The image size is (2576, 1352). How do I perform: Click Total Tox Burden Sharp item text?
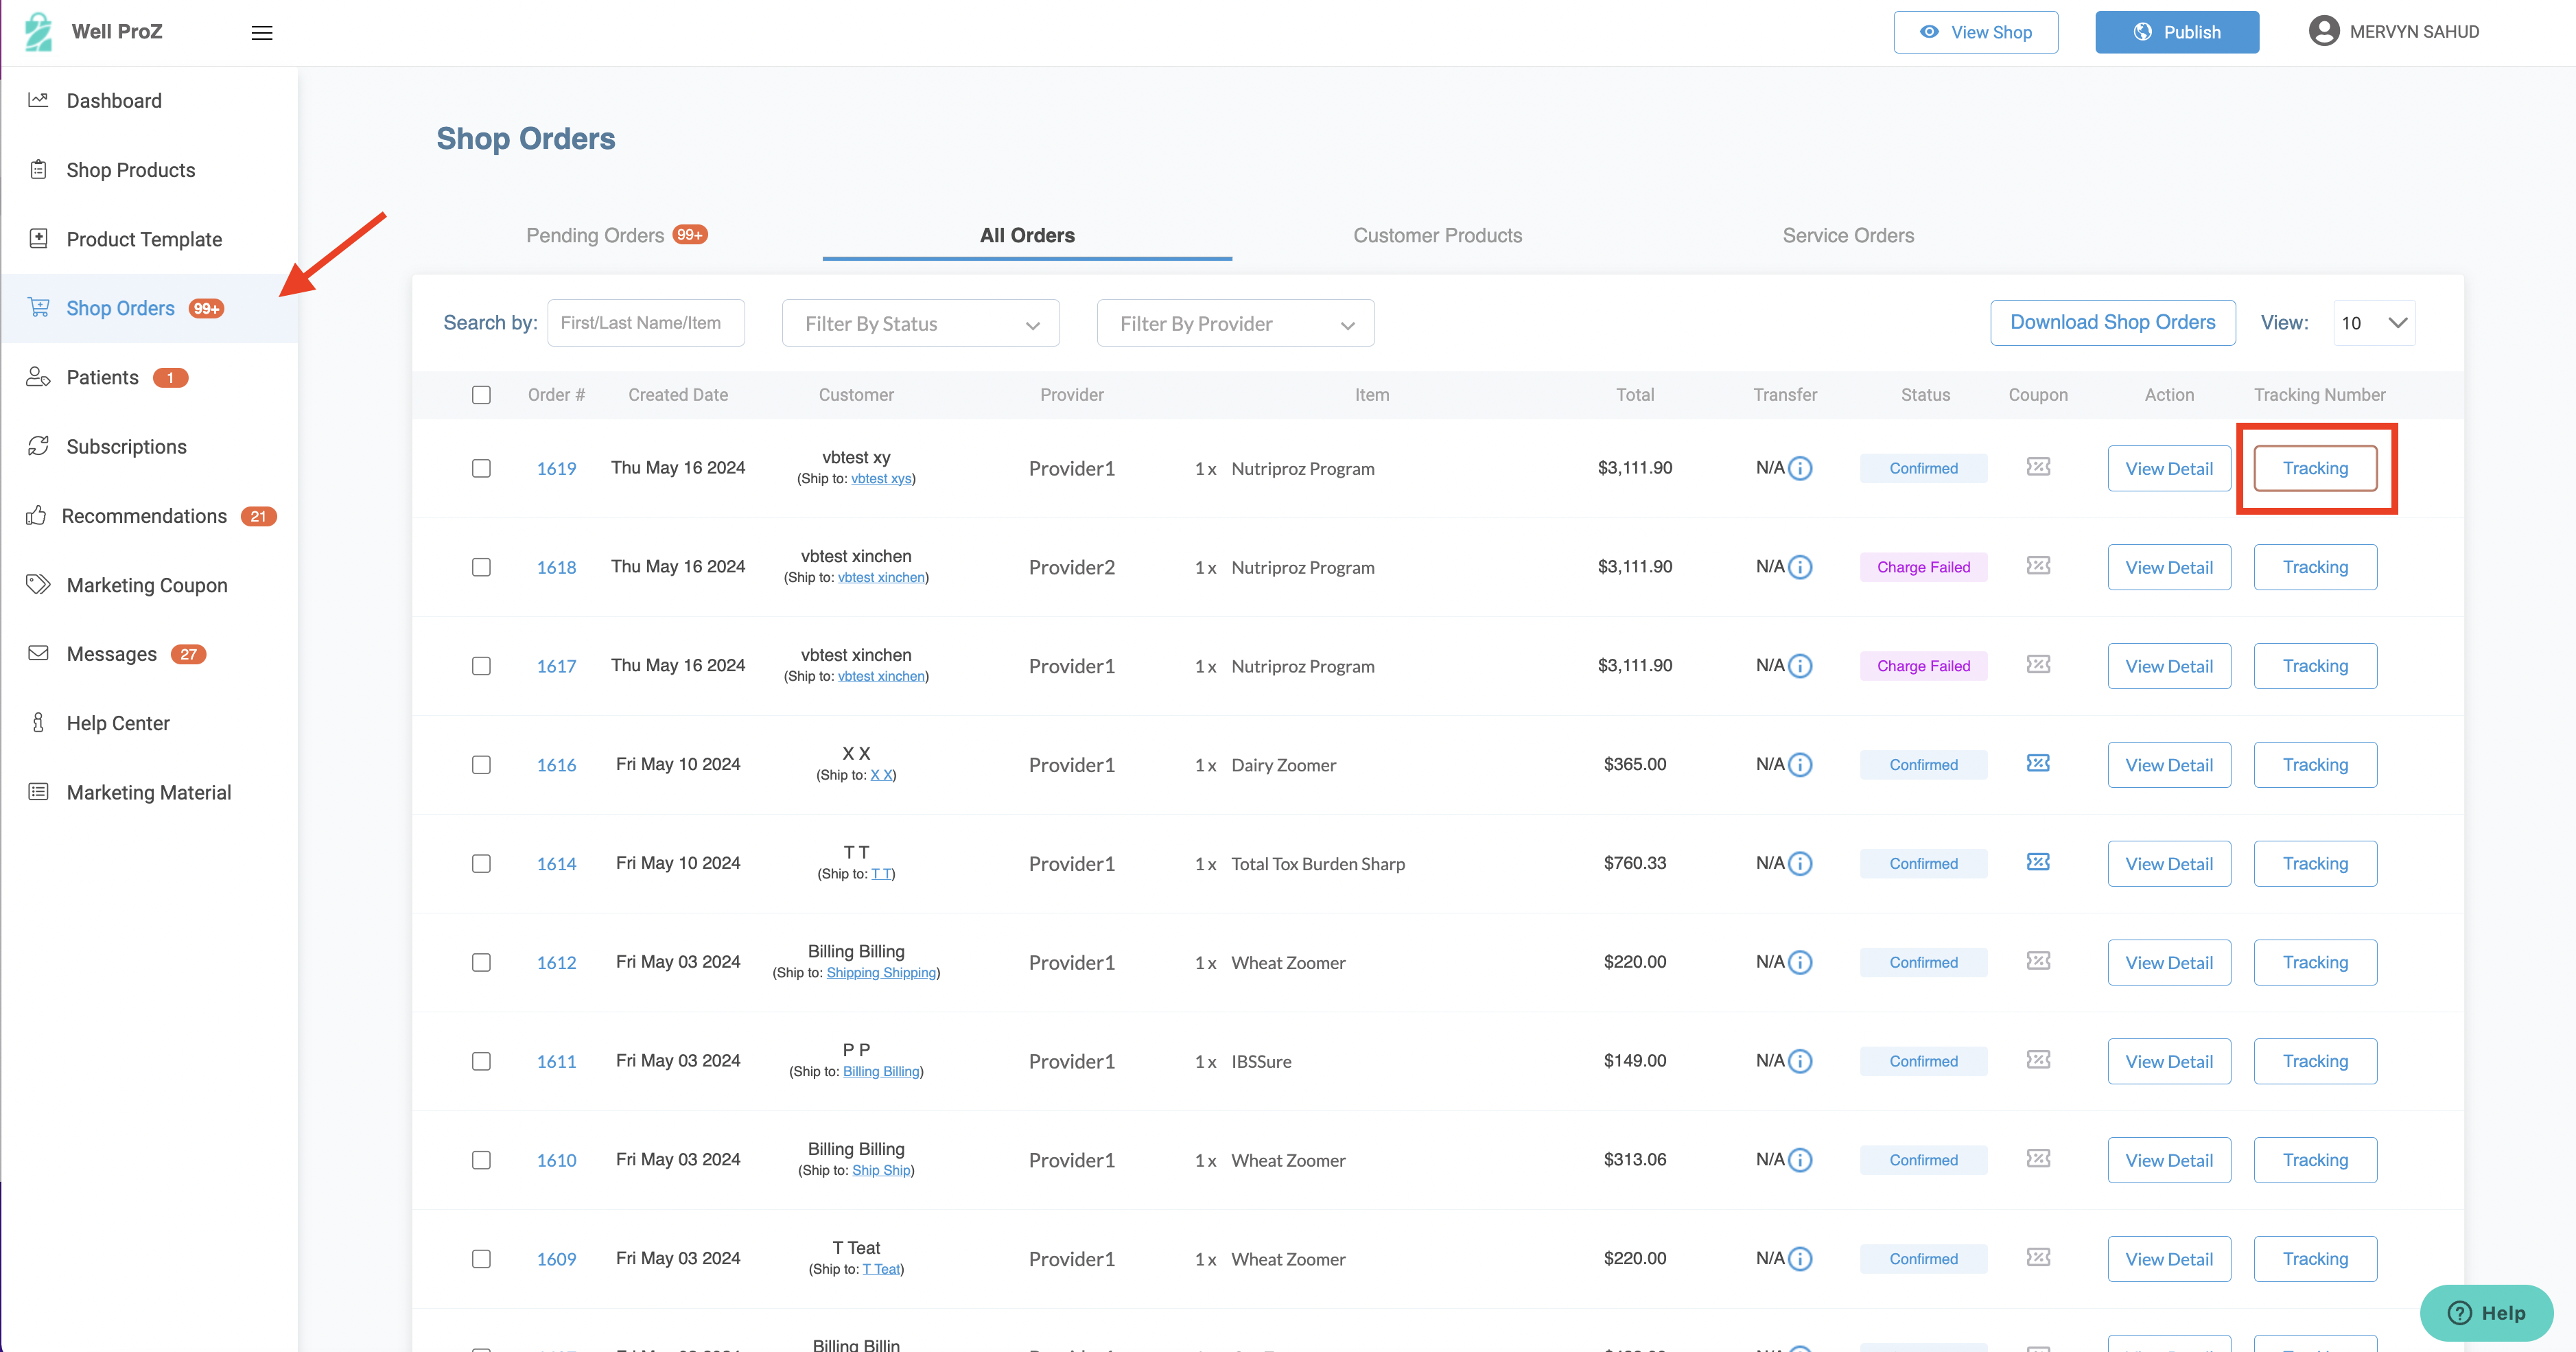tap(1317, 864)
